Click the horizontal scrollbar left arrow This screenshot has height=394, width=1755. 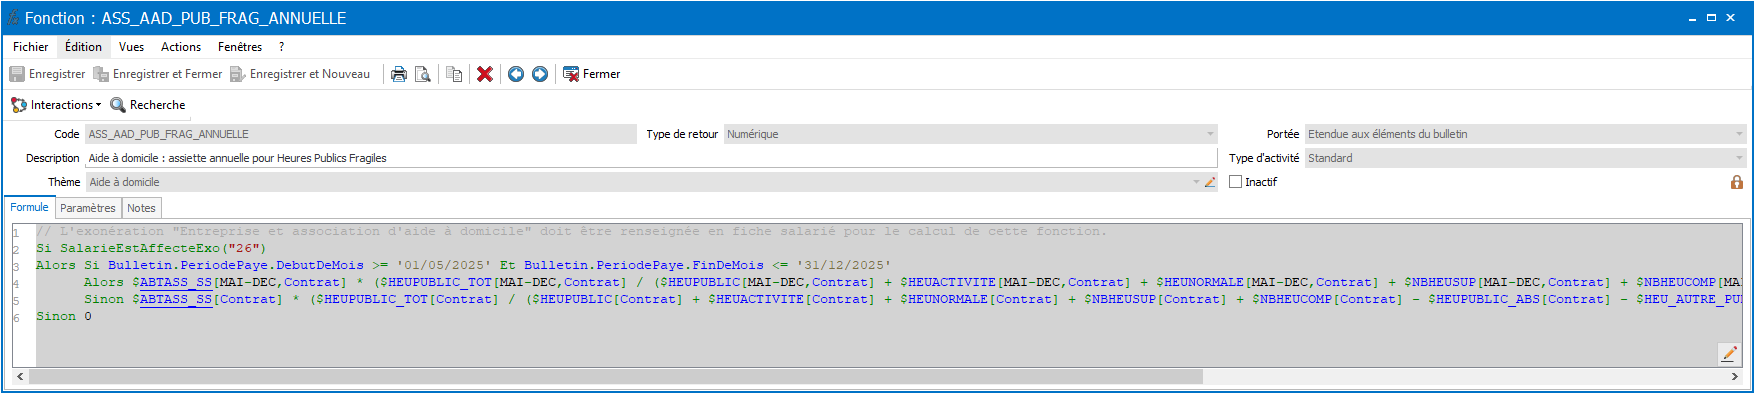[x=20, y=377]
